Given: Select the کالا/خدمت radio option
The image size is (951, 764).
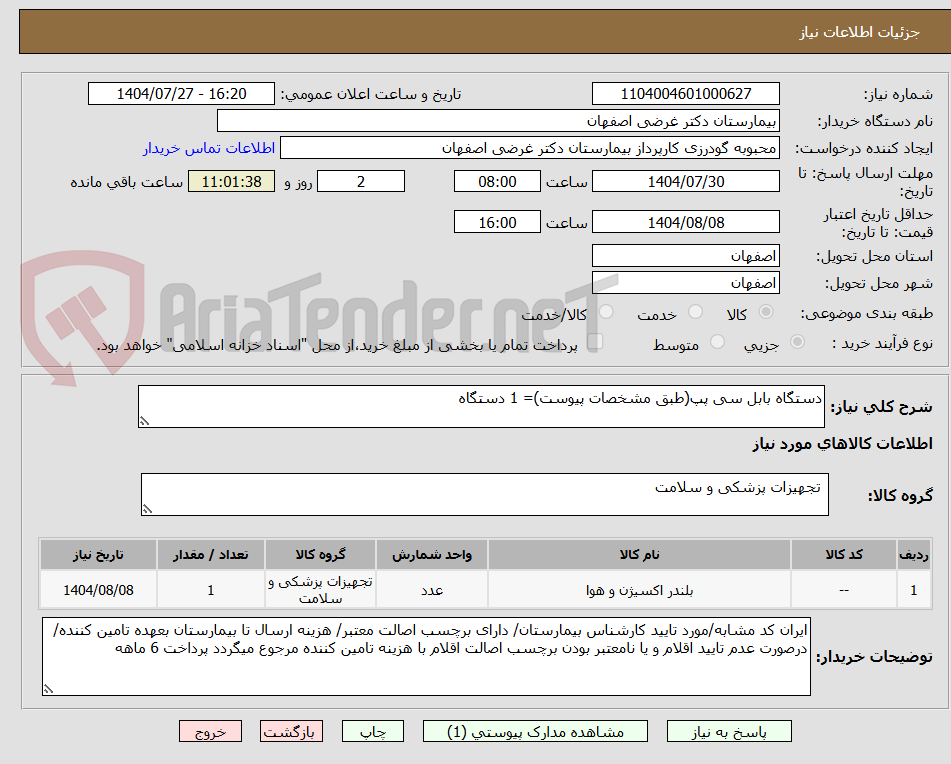Looking at the screenshot, I should point(606,312).
